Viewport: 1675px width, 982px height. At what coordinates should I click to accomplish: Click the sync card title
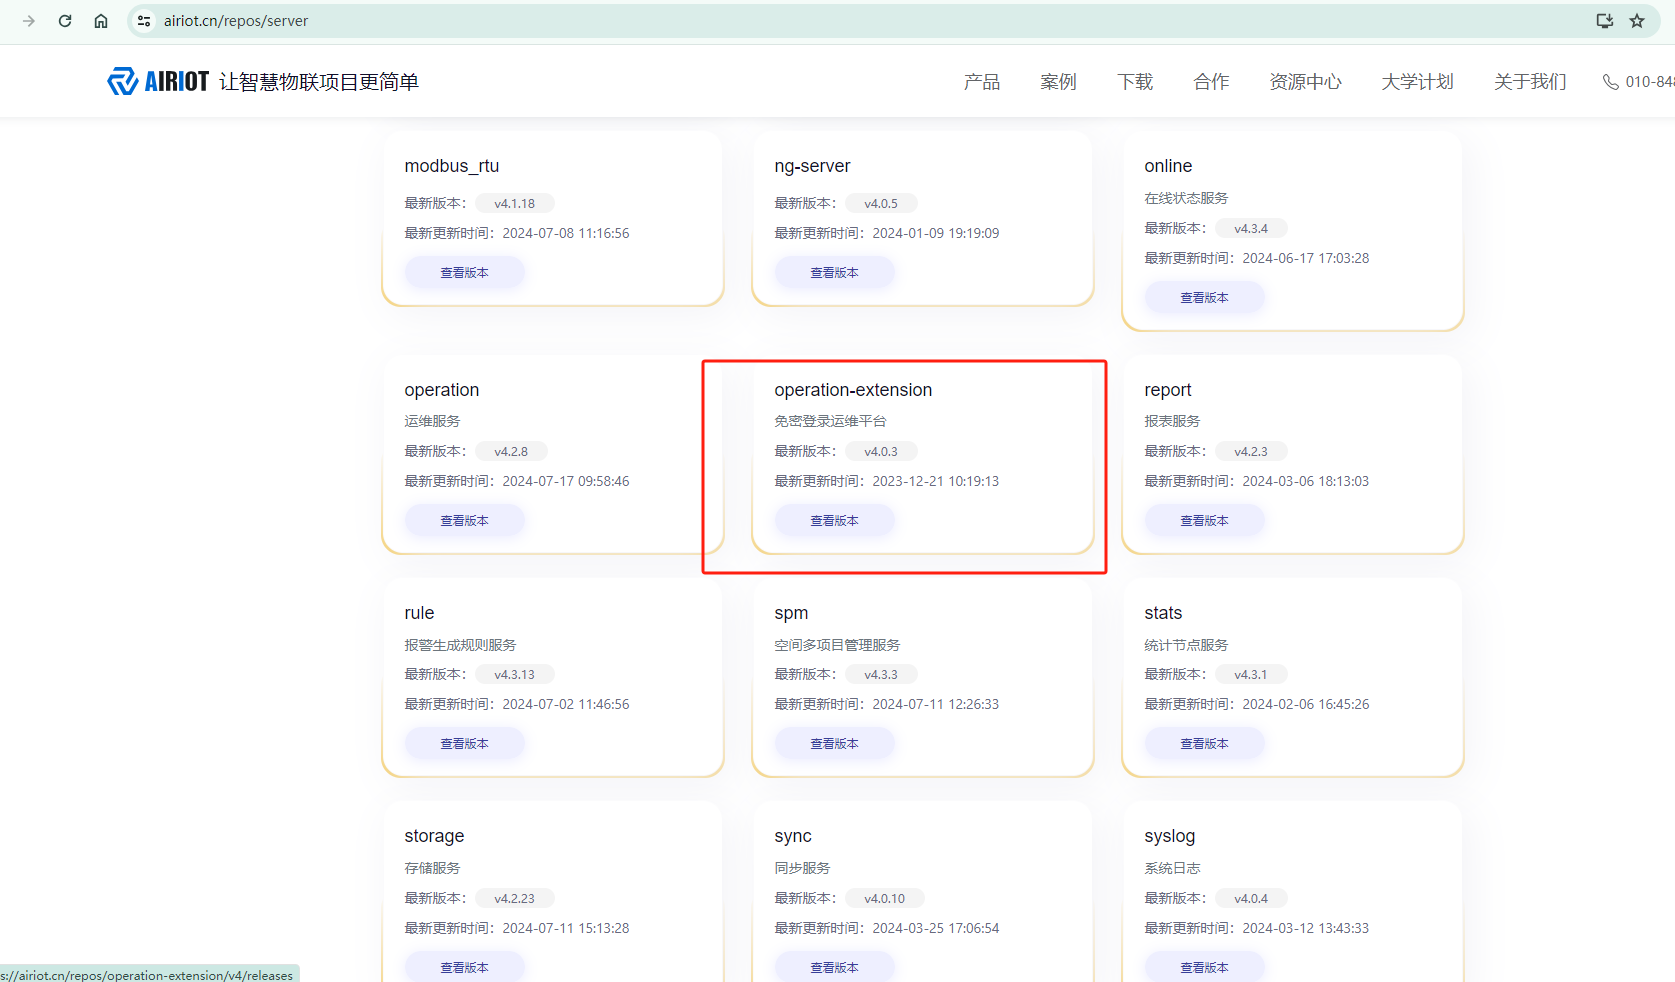[x=793, y=836]
